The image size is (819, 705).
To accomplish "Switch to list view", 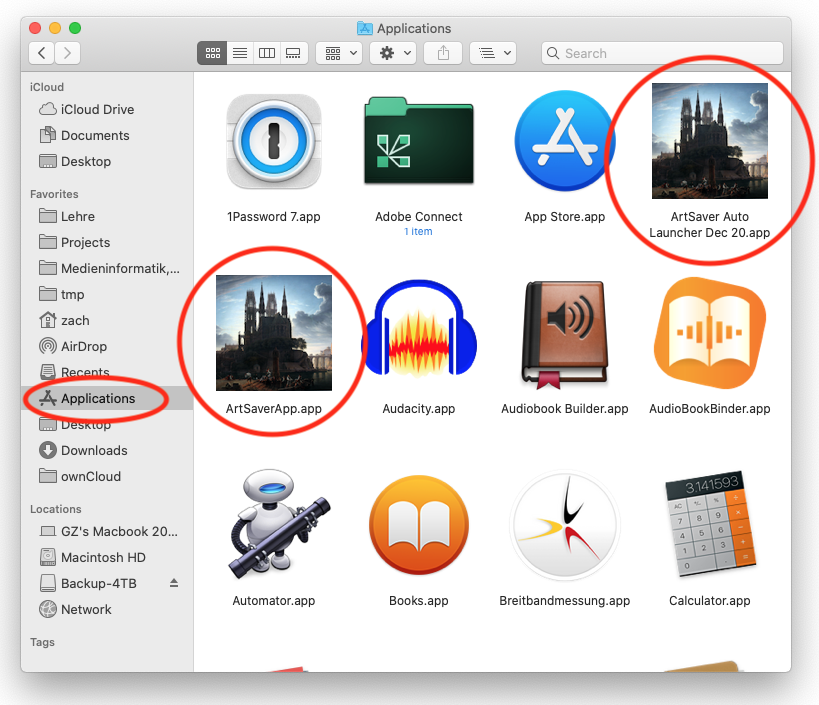I will click(240, 53).
